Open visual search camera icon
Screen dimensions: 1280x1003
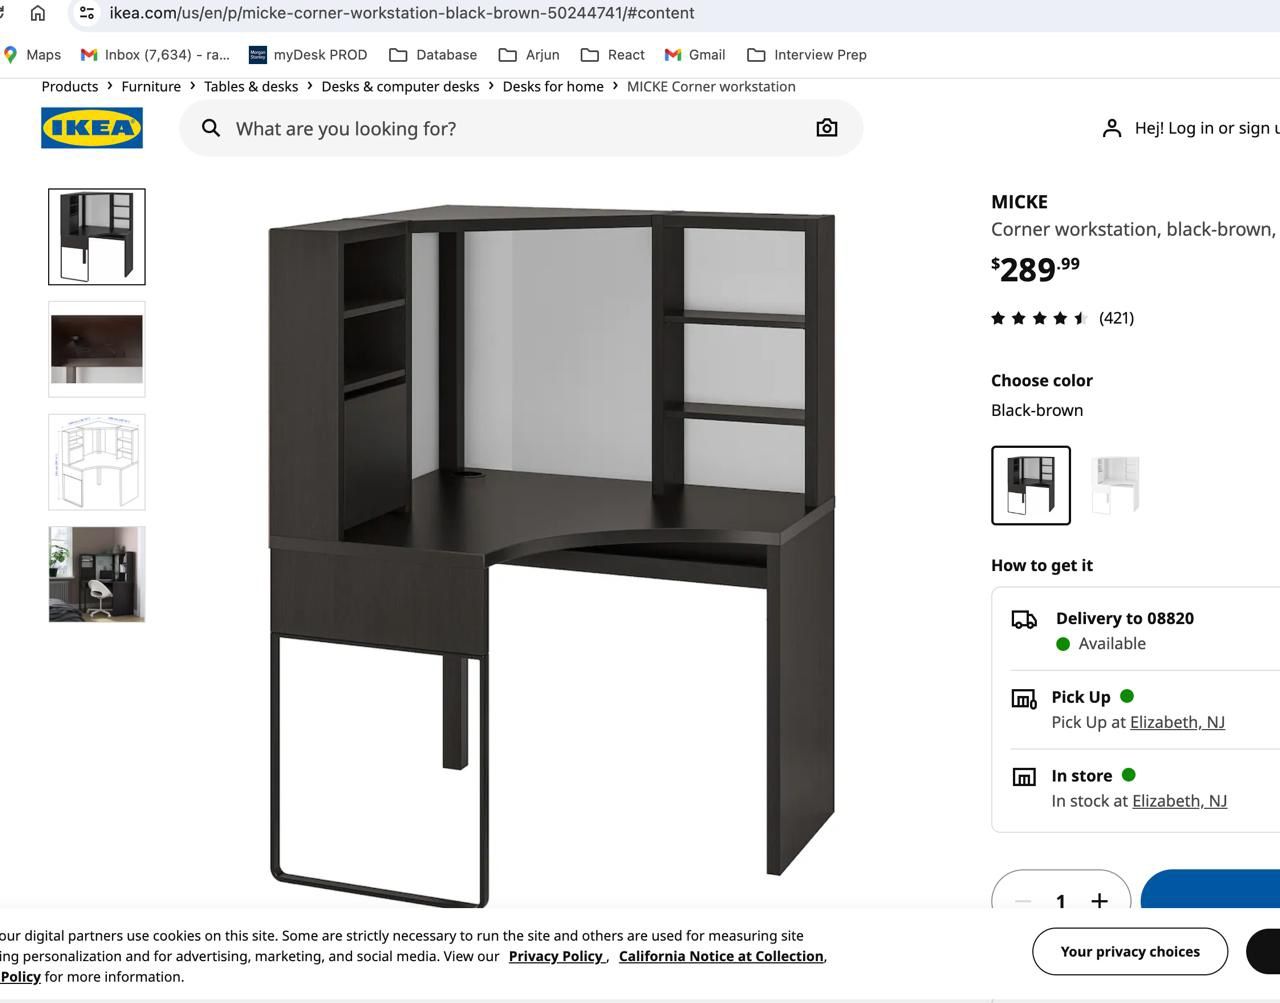(x=827, y=128)
